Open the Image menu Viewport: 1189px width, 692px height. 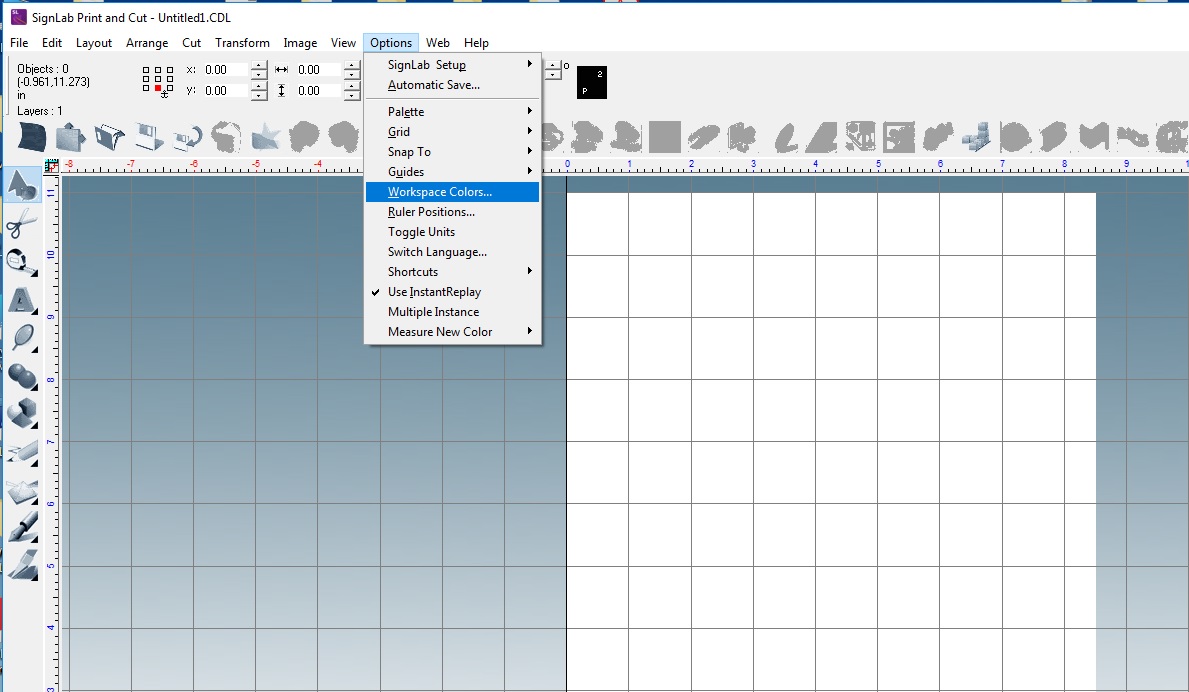[x=300, y=42]
